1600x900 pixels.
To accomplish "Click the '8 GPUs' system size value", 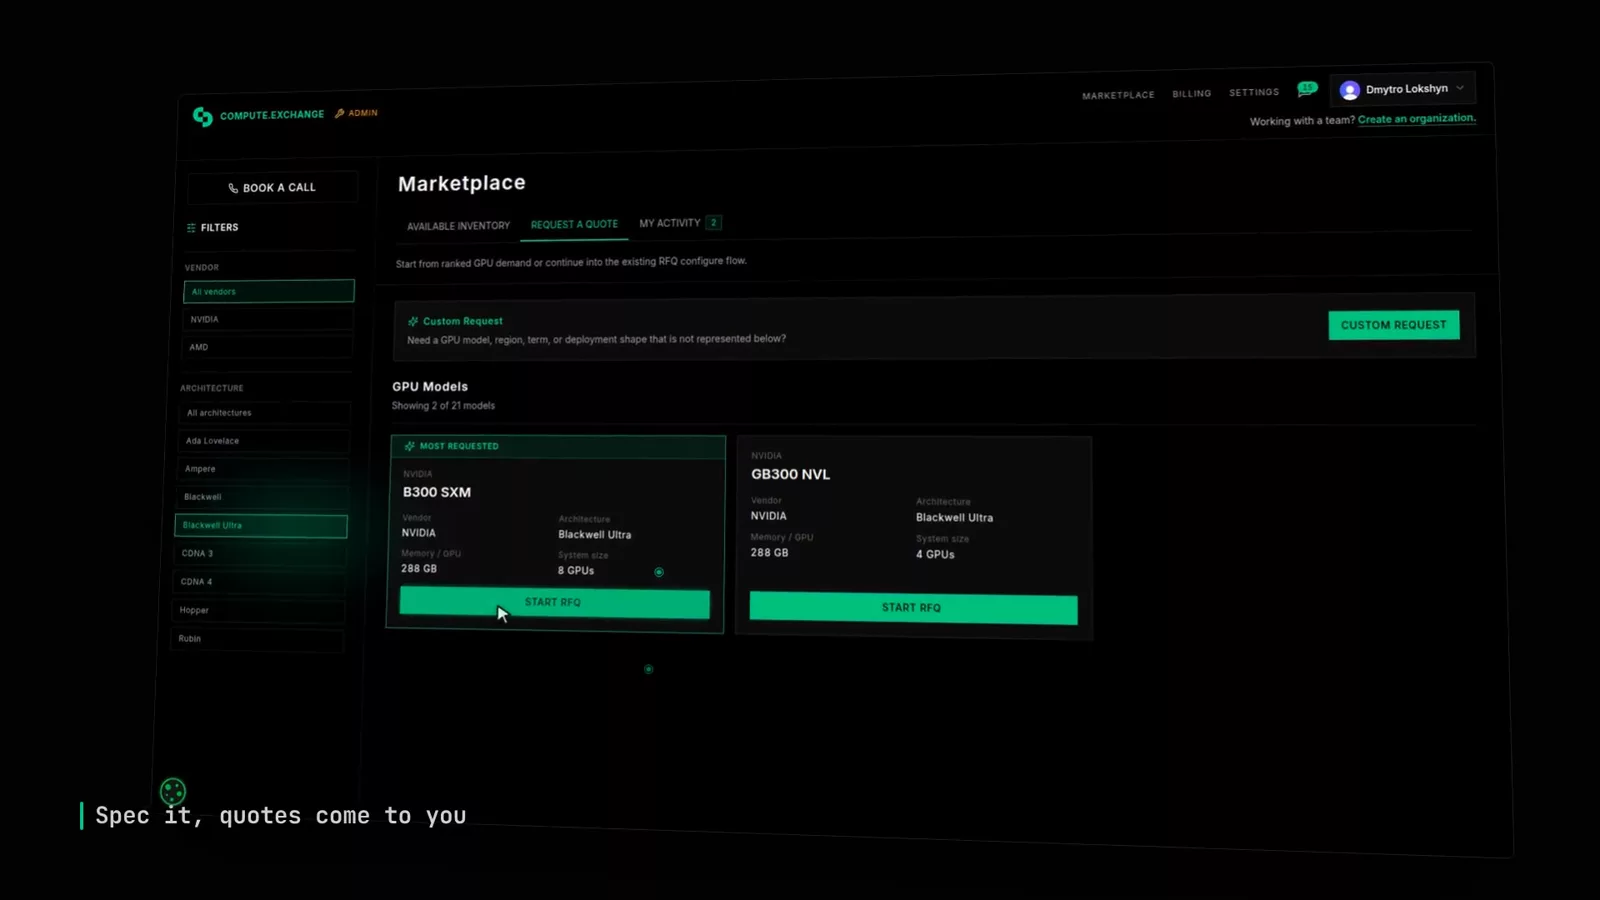I will (576, 571).
